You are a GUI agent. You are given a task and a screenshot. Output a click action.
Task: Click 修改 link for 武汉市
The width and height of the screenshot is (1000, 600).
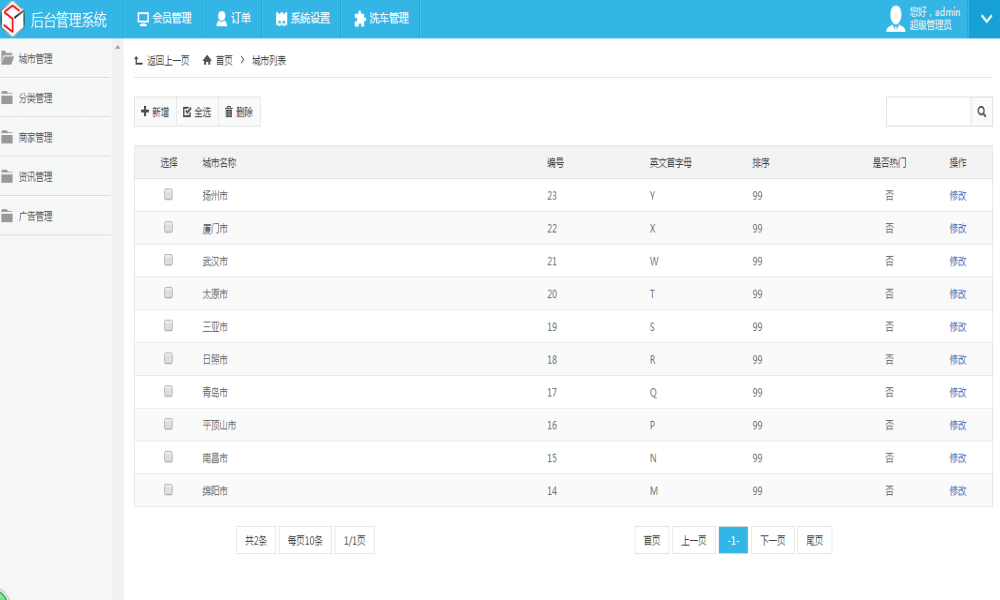pyautogui.click(x=958, y=261)
